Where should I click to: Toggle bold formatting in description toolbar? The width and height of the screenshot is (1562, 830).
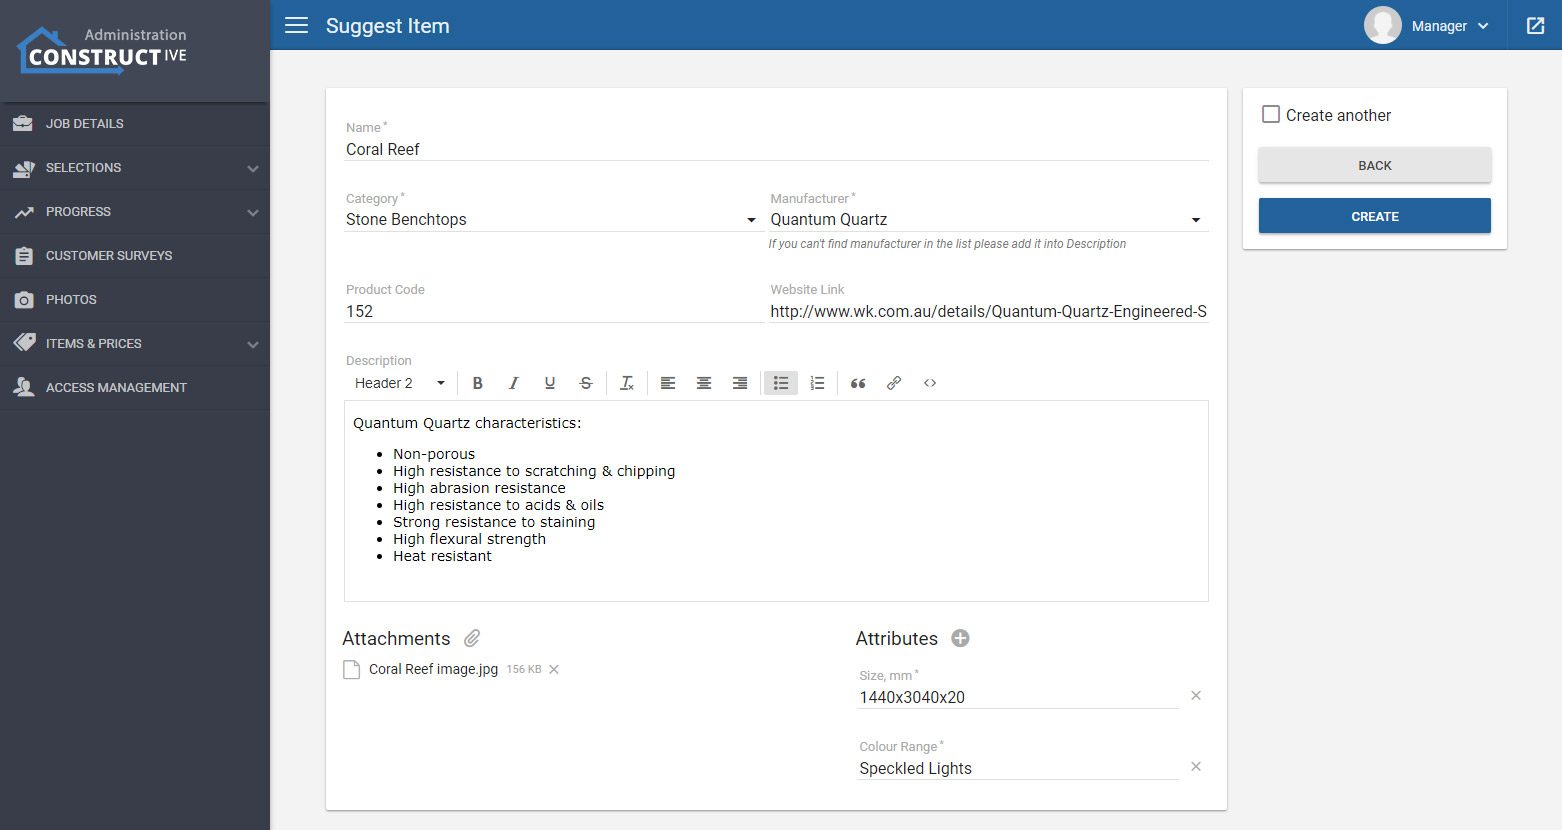(x=478, y=383)
